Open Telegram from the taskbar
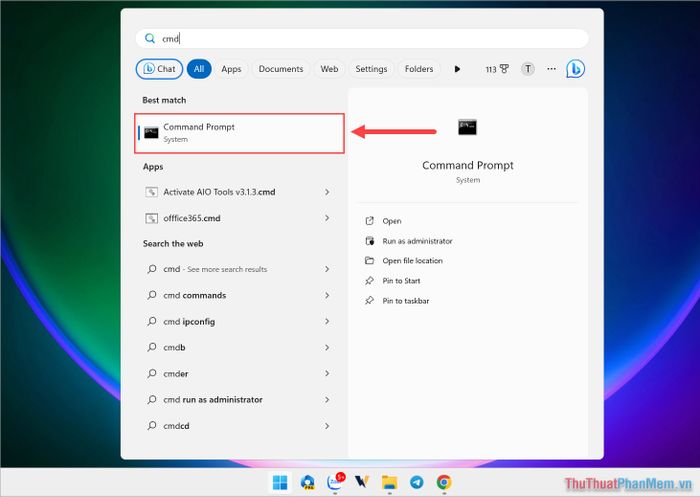The height and width of the screenshot is (497, 700). click(417, 483)
